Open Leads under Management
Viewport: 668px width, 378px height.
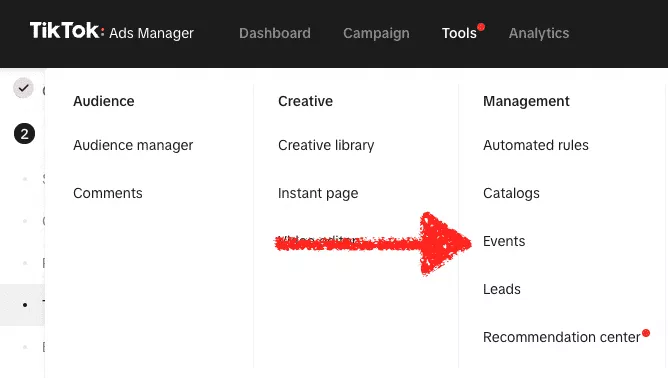tap(501, 289)
